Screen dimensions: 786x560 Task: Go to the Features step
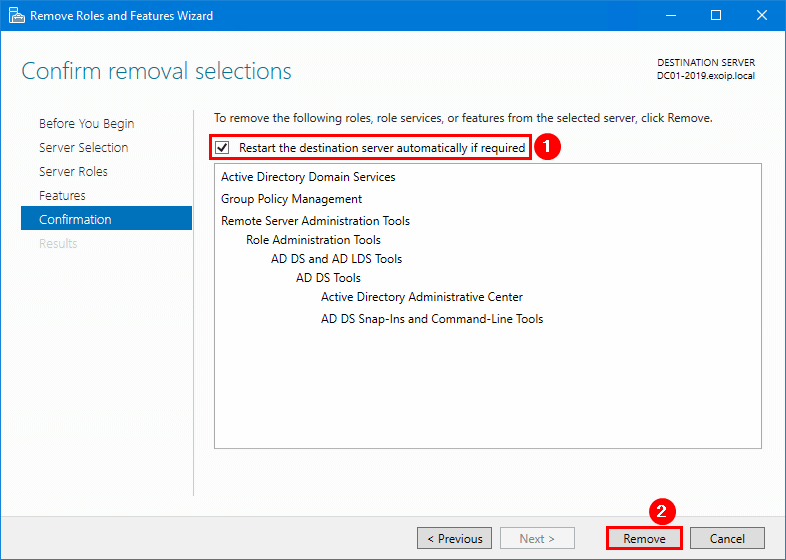[62, 196]
